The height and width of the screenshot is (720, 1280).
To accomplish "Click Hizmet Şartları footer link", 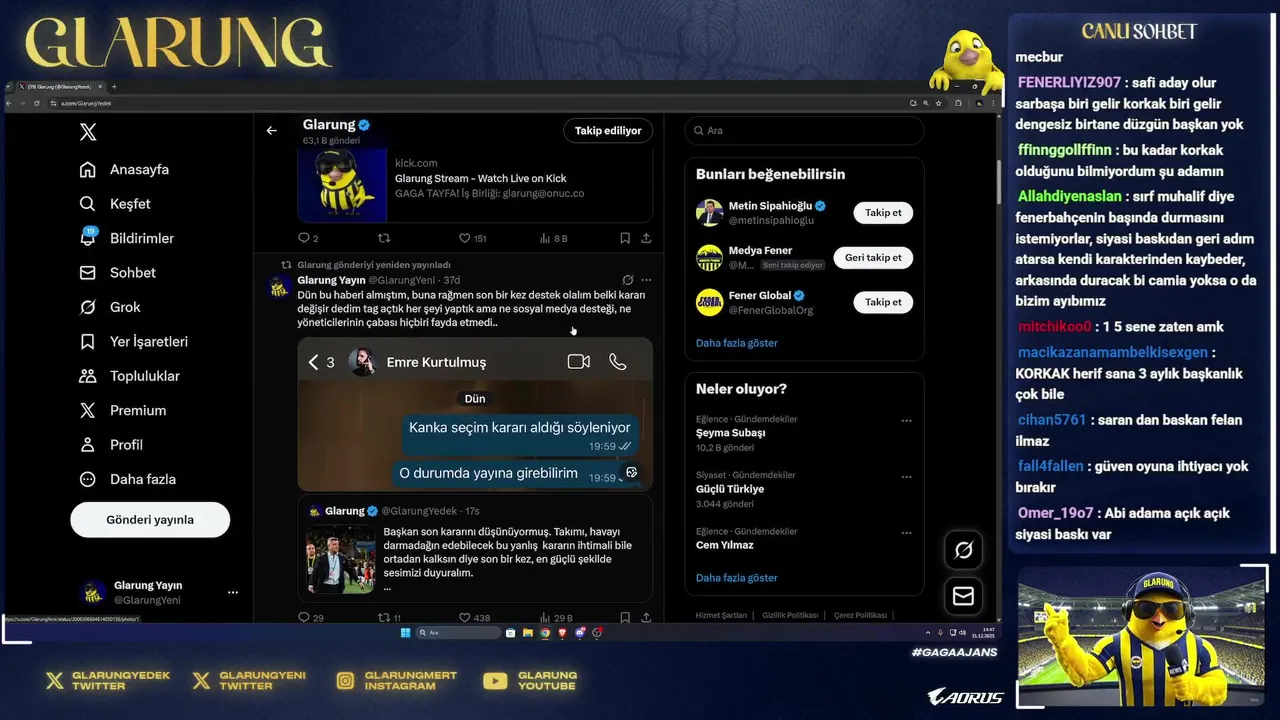I will pos(721,615).
